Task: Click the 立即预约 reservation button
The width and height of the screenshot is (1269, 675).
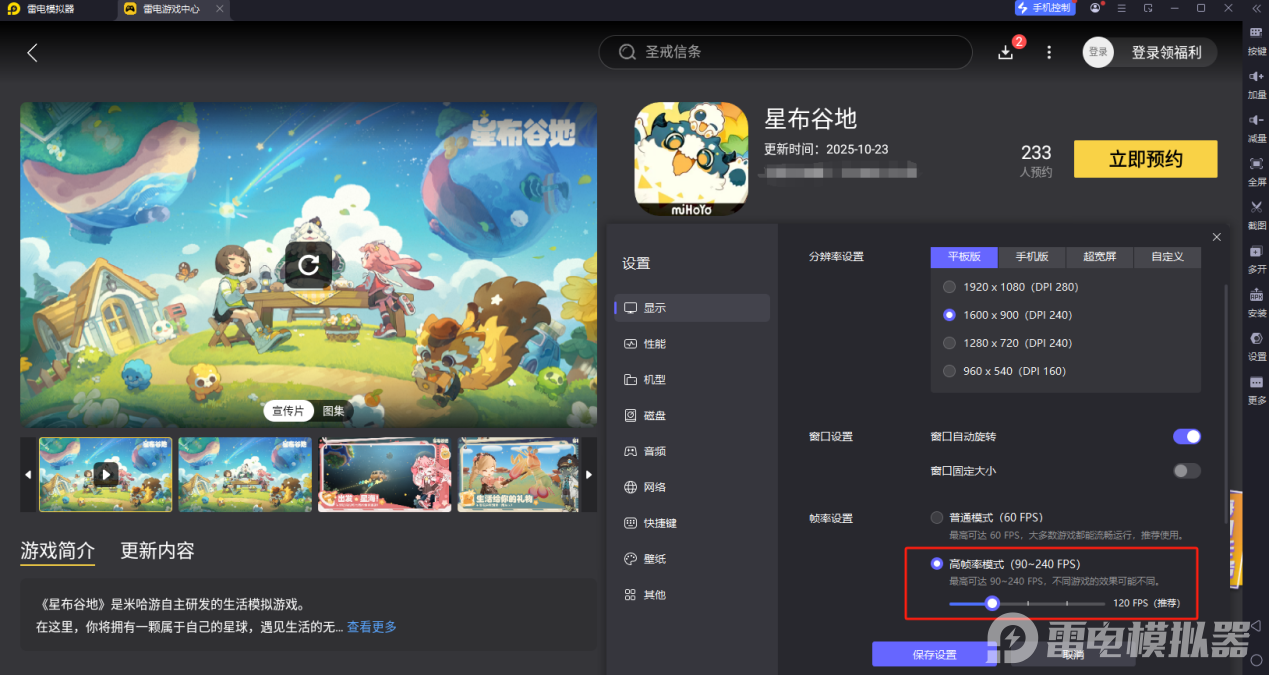Action: click(1144, 158)
